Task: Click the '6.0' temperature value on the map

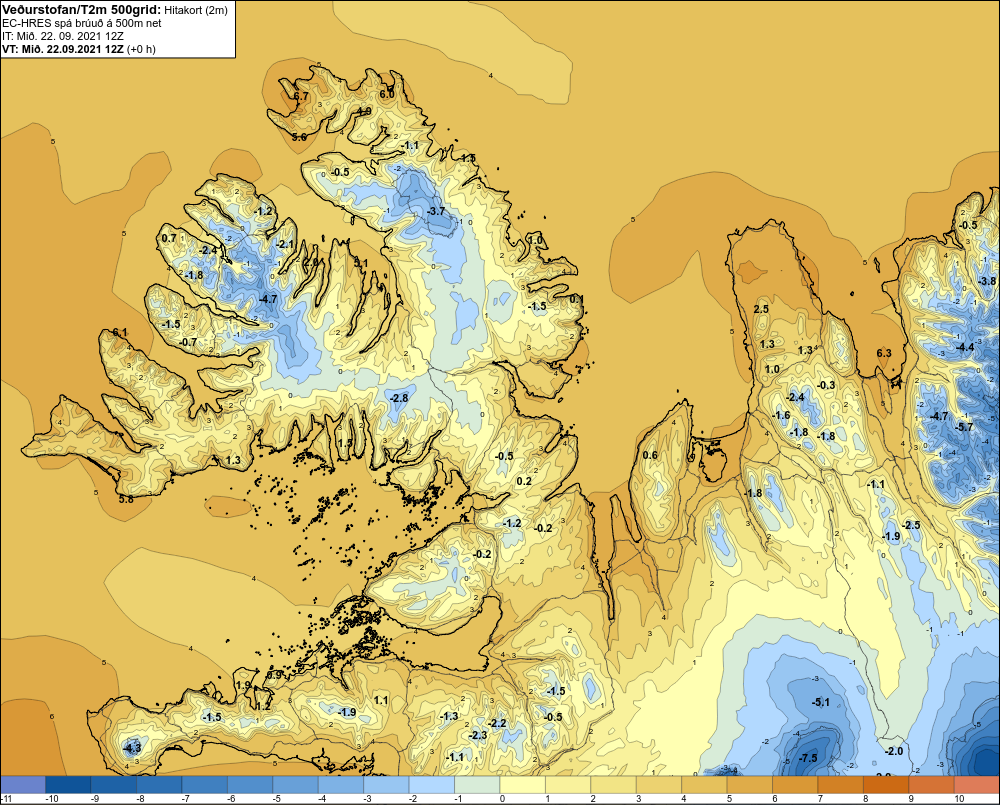Action: [387, 94]
